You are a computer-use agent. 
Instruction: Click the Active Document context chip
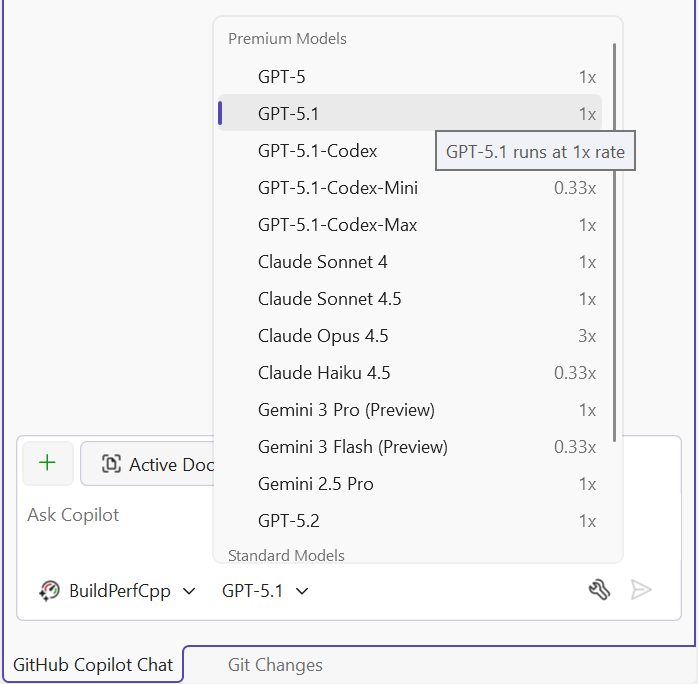150,464
